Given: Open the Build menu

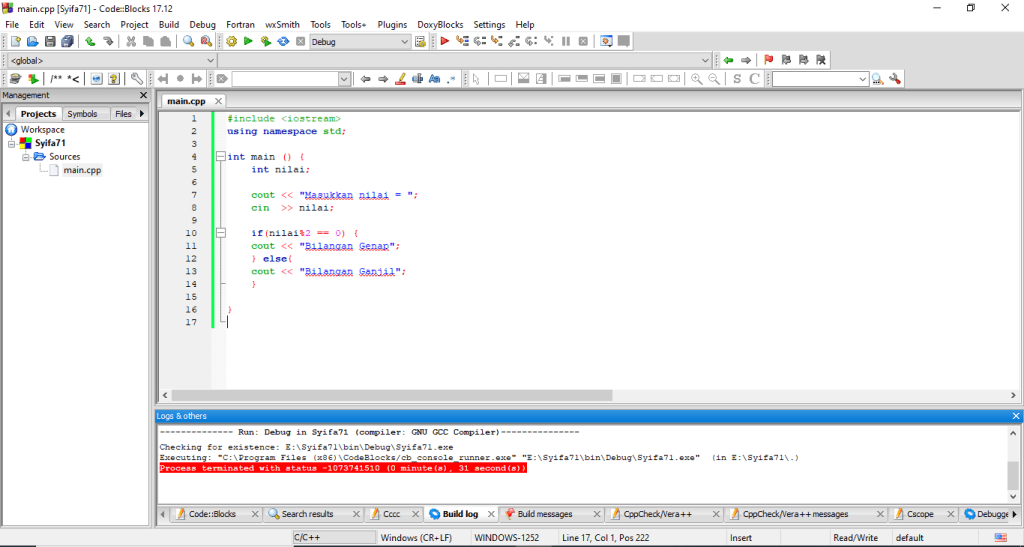Looking at the screenshot, I should [x=169, y=24].
